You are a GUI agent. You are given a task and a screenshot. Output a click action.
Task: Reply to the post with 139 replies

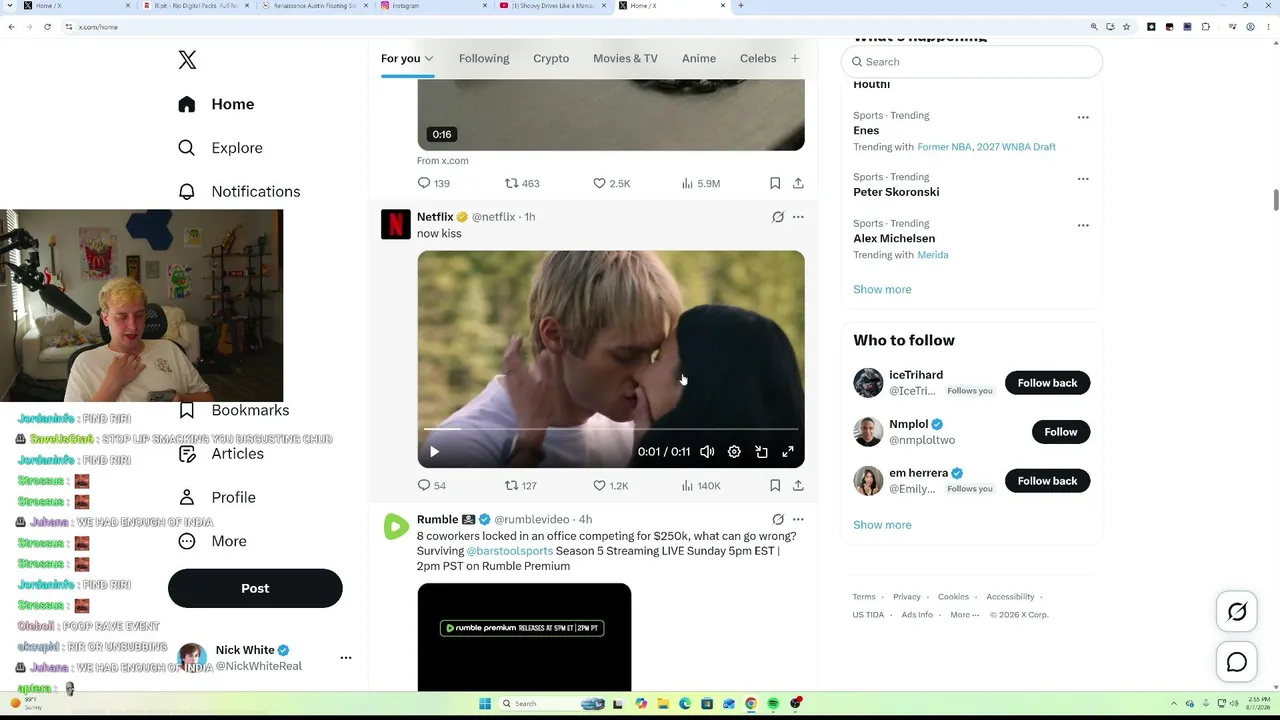(x=433, y=183)
